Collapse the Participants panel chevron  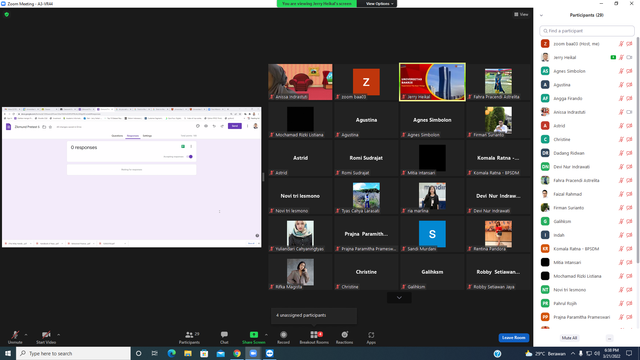point(541,16)
